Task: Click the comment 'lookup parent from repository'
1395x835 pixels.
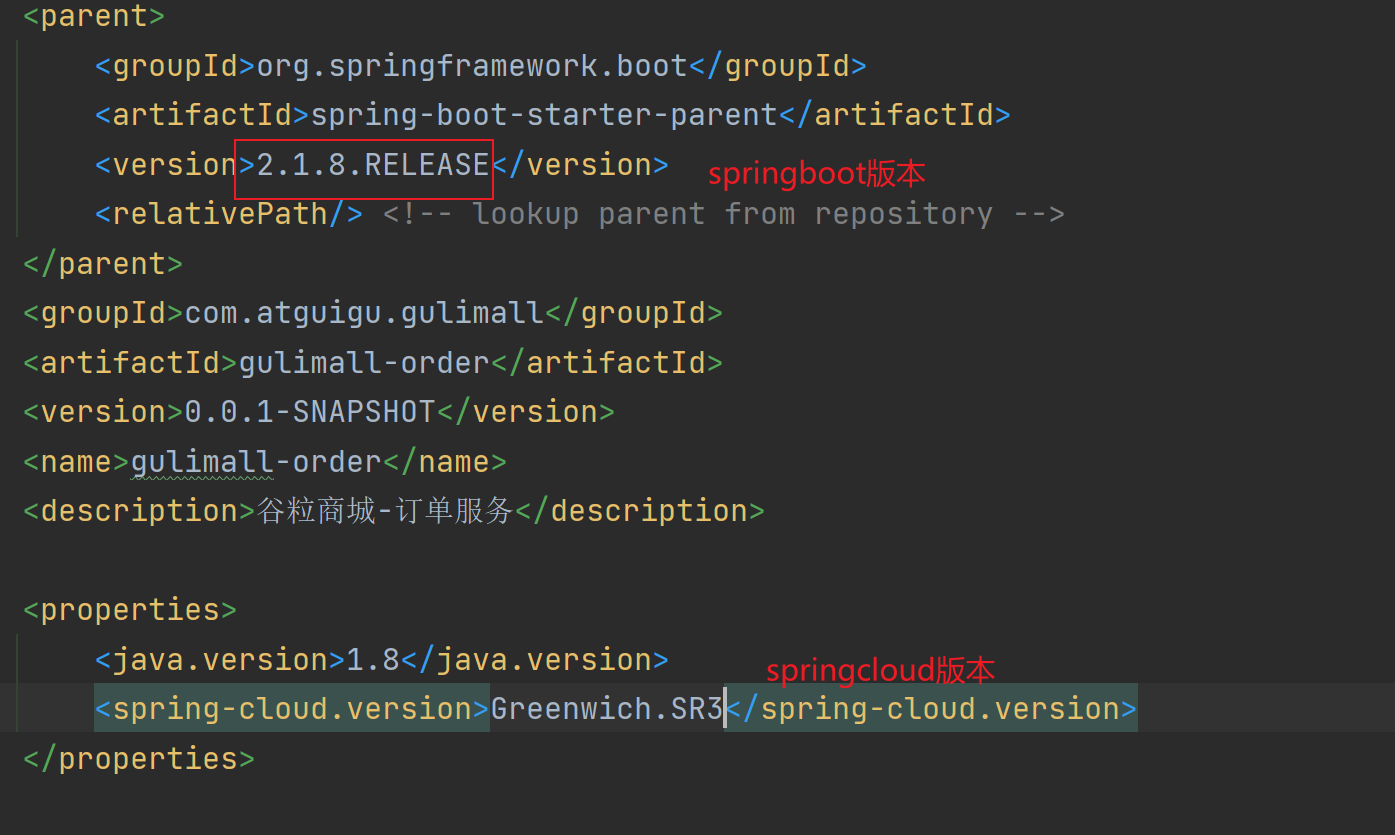Action: coord(724,214)
